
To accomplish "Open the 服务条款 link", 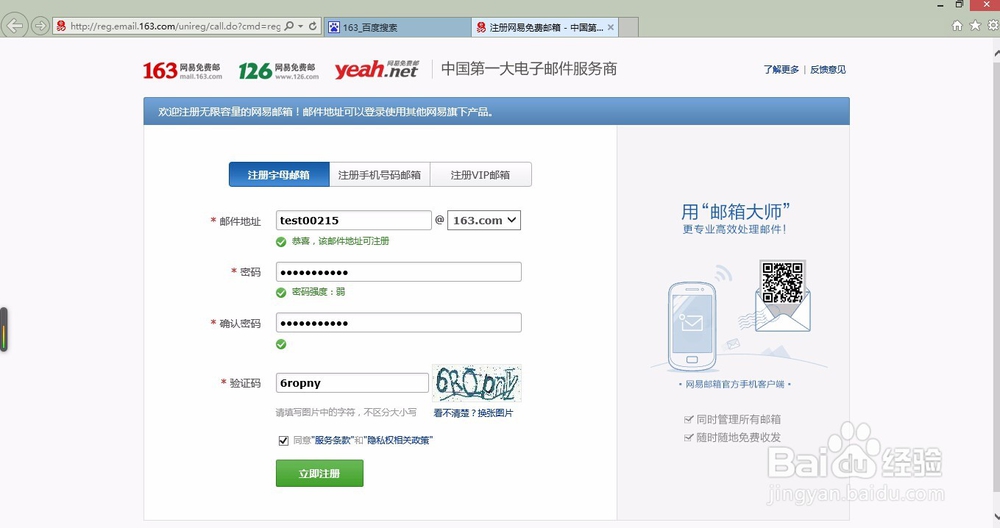I will 332,440.
